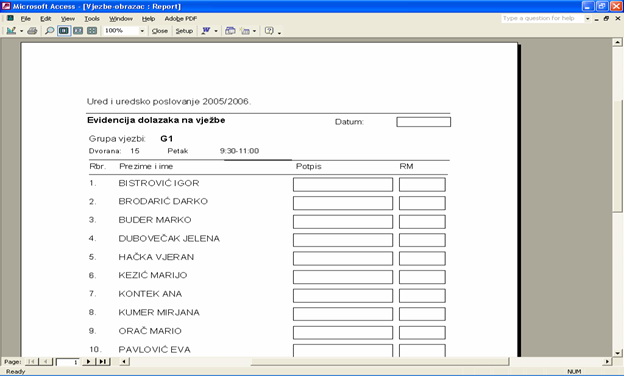This screenshot has height=377, width=626.
Task: Go to next page navigation button
Action: [88, 362]
